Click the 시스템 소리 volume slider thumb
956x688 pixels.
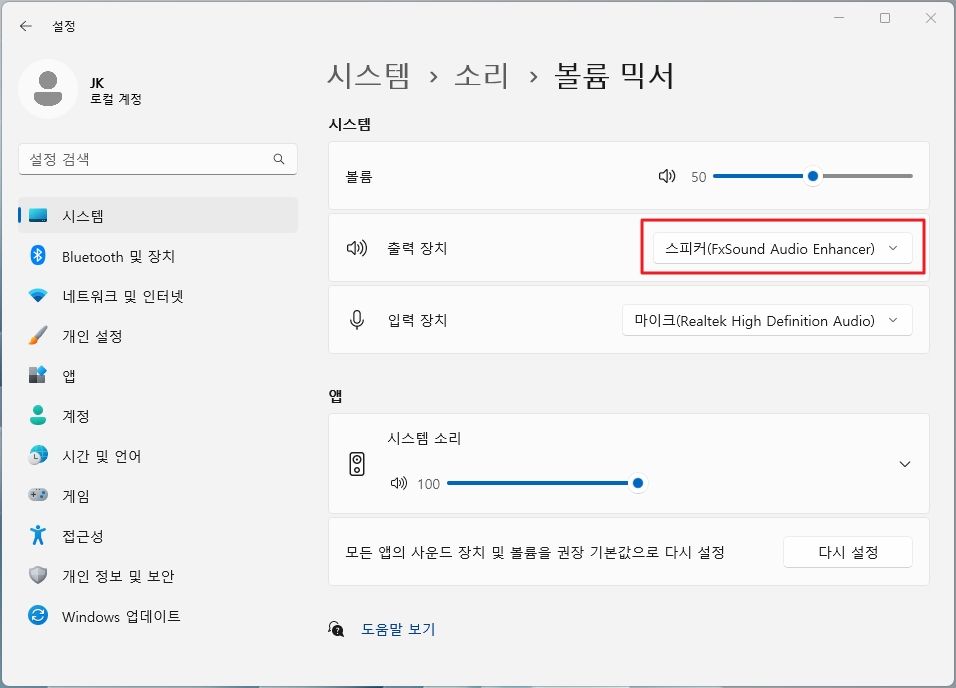pyautogui.click(x=638, y=483)
